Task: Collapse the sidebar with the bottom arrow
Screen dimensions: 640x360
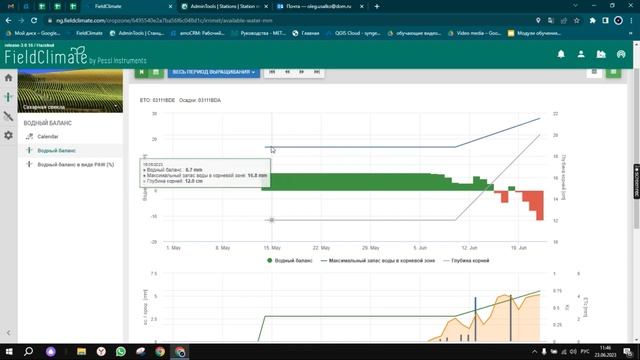Action: pyautogui.click(x=9, y=333)
